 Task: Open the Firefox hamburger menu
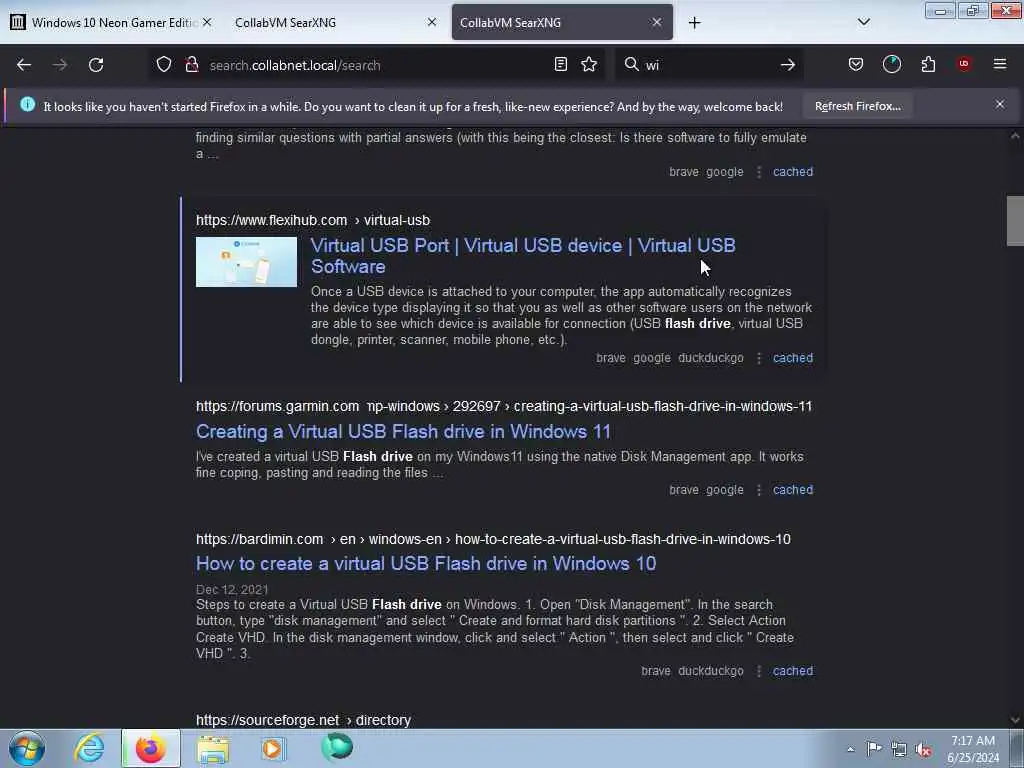[x=1000, y=64]
